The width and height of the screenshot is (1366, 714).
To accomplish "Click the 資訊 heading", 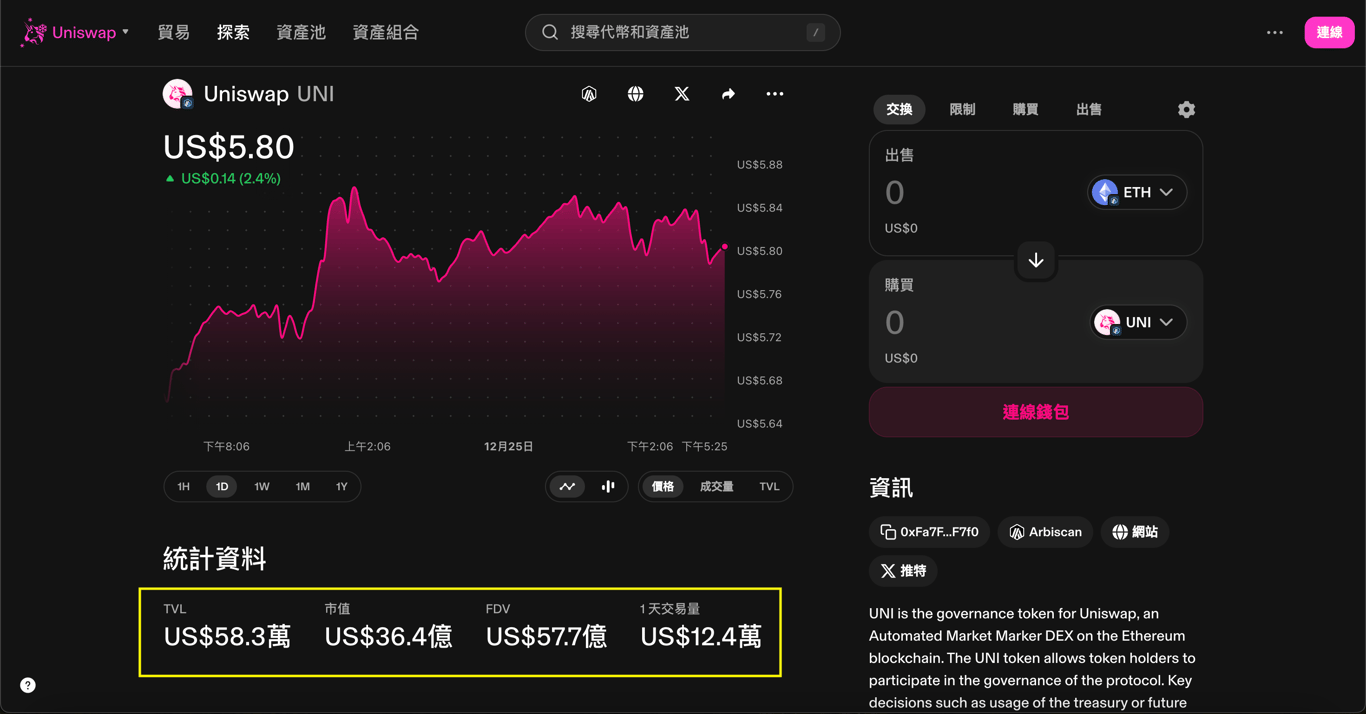I will (891, 488).
